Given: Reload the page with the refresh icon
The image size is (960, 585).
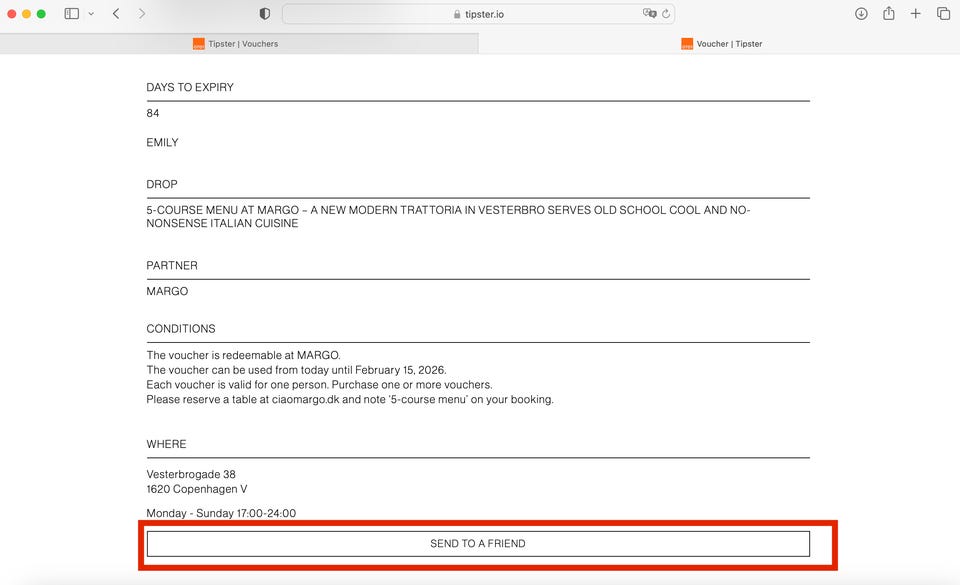Looking at the screenshot, I should coord(666,13).
